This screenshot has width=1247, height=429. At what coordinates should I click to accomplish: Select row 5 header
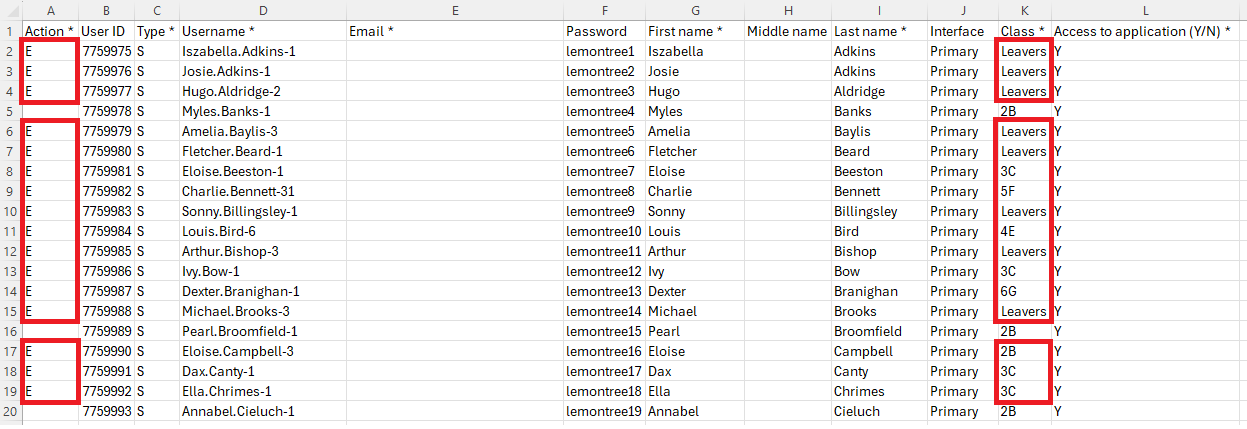(10, 111)
